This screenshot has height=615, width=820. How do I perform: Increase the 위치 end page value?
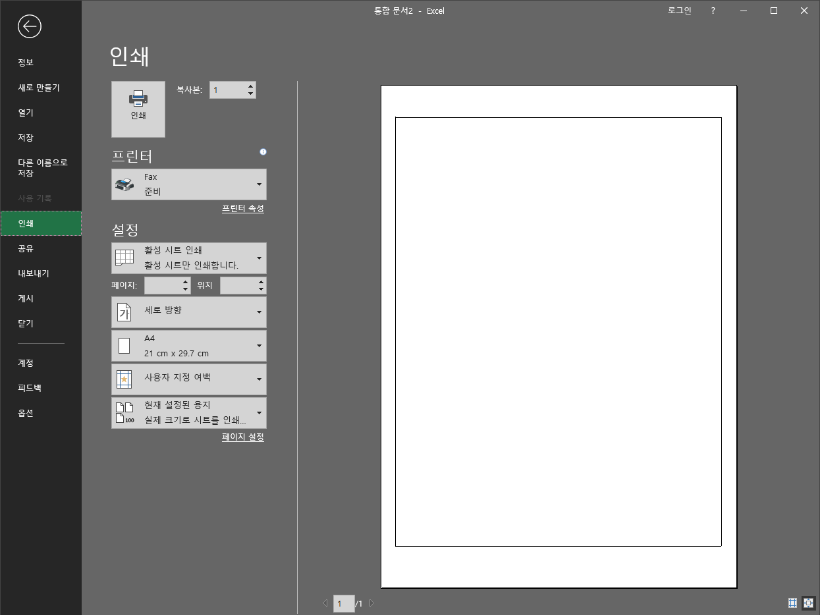(261, 282)
